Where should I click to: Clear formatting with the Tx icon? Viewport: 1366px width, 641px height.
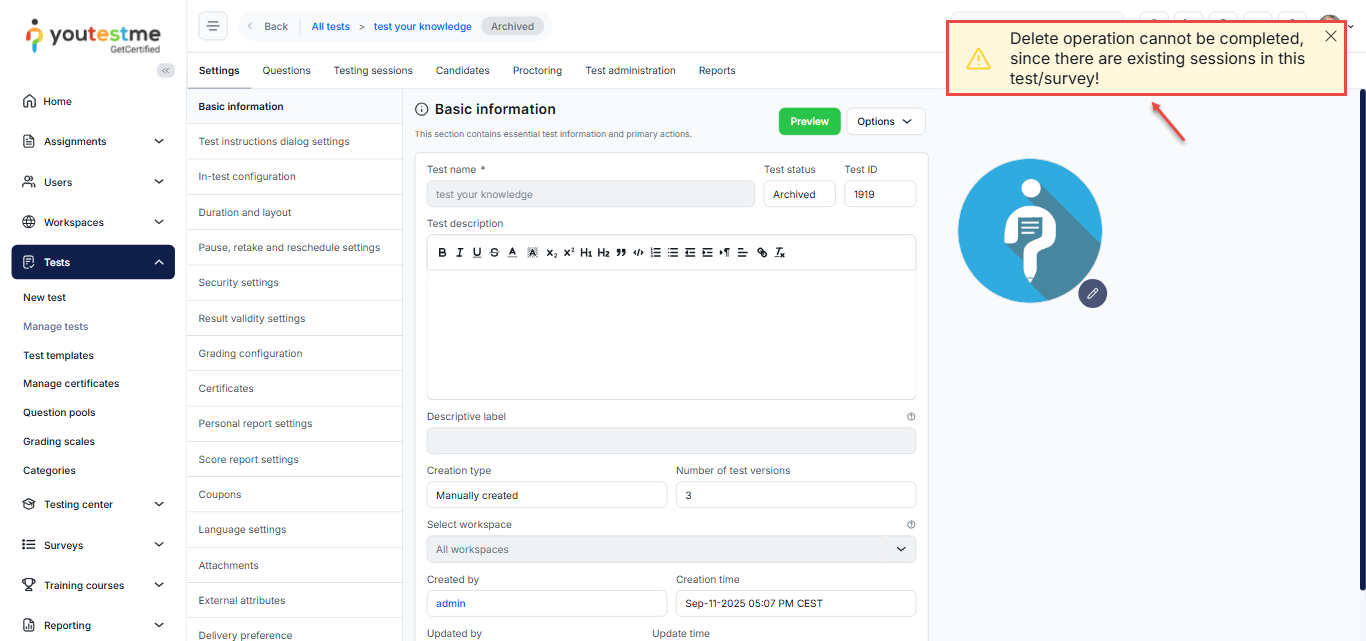780,253
